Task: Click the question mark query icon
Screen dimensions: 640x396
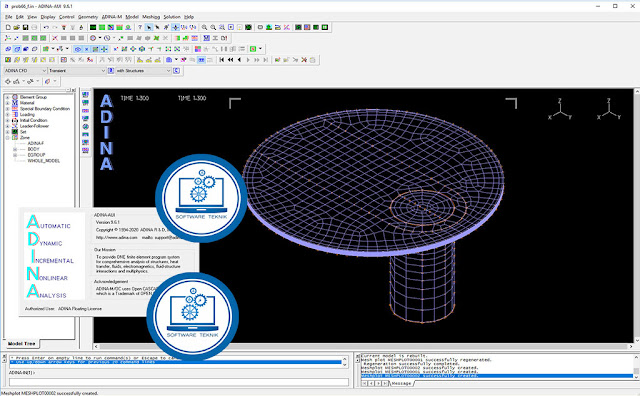Action: (140, 27)
